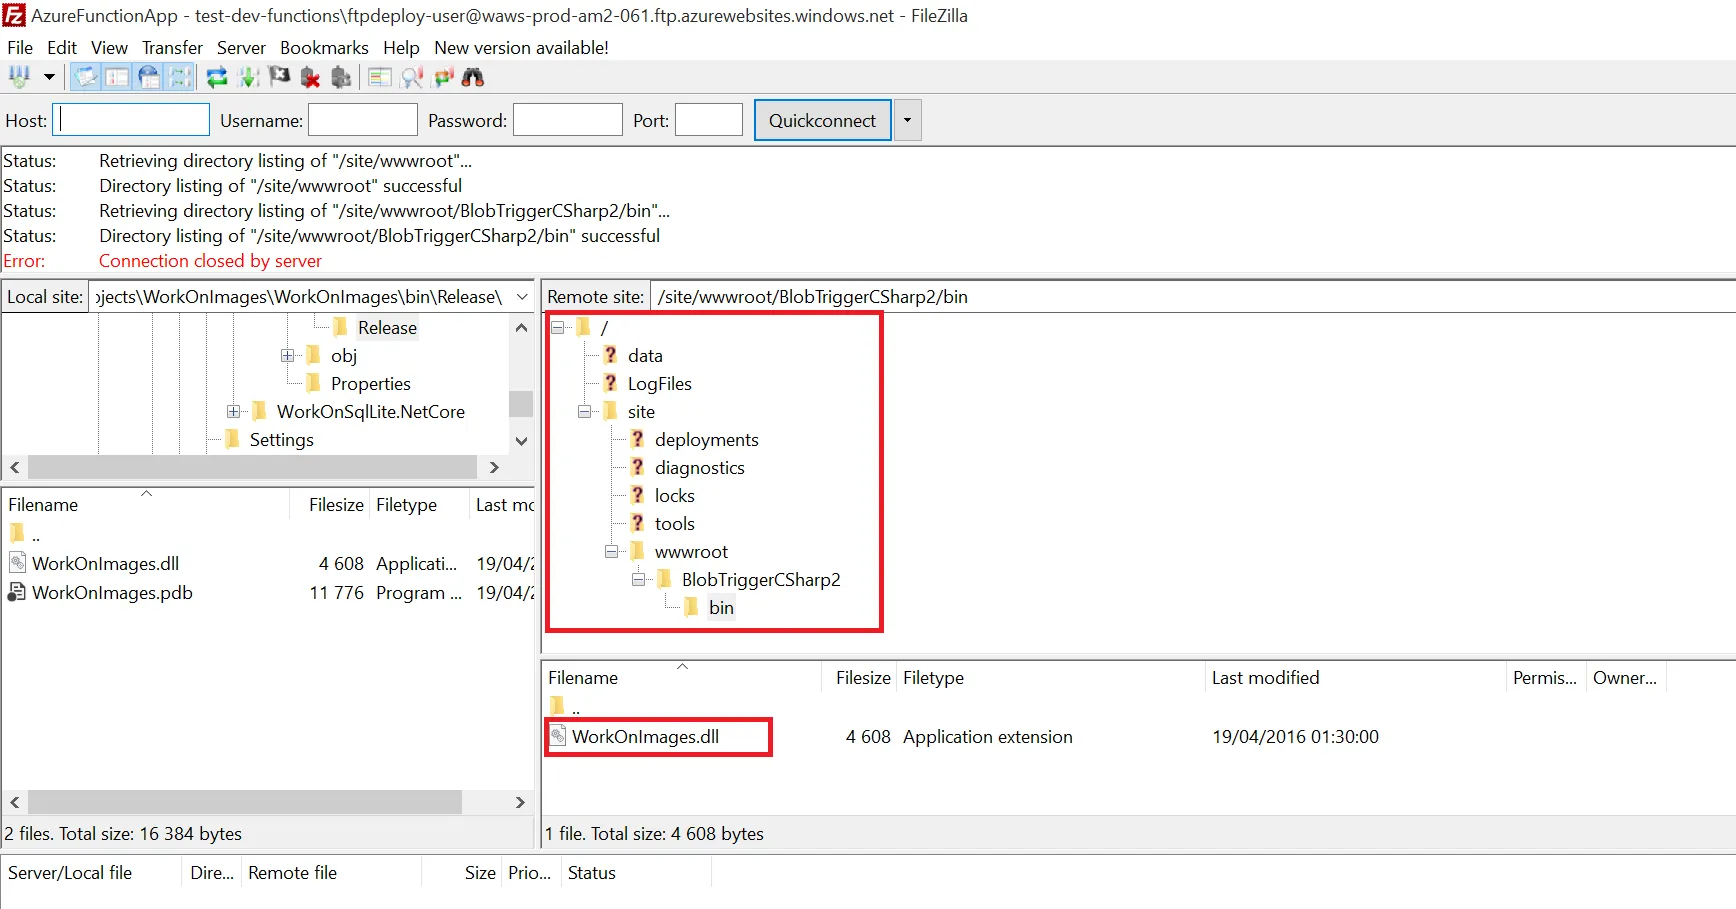1736x909 pixels.
Task: Select the deployments remote folder
Action: coord(707,440)
